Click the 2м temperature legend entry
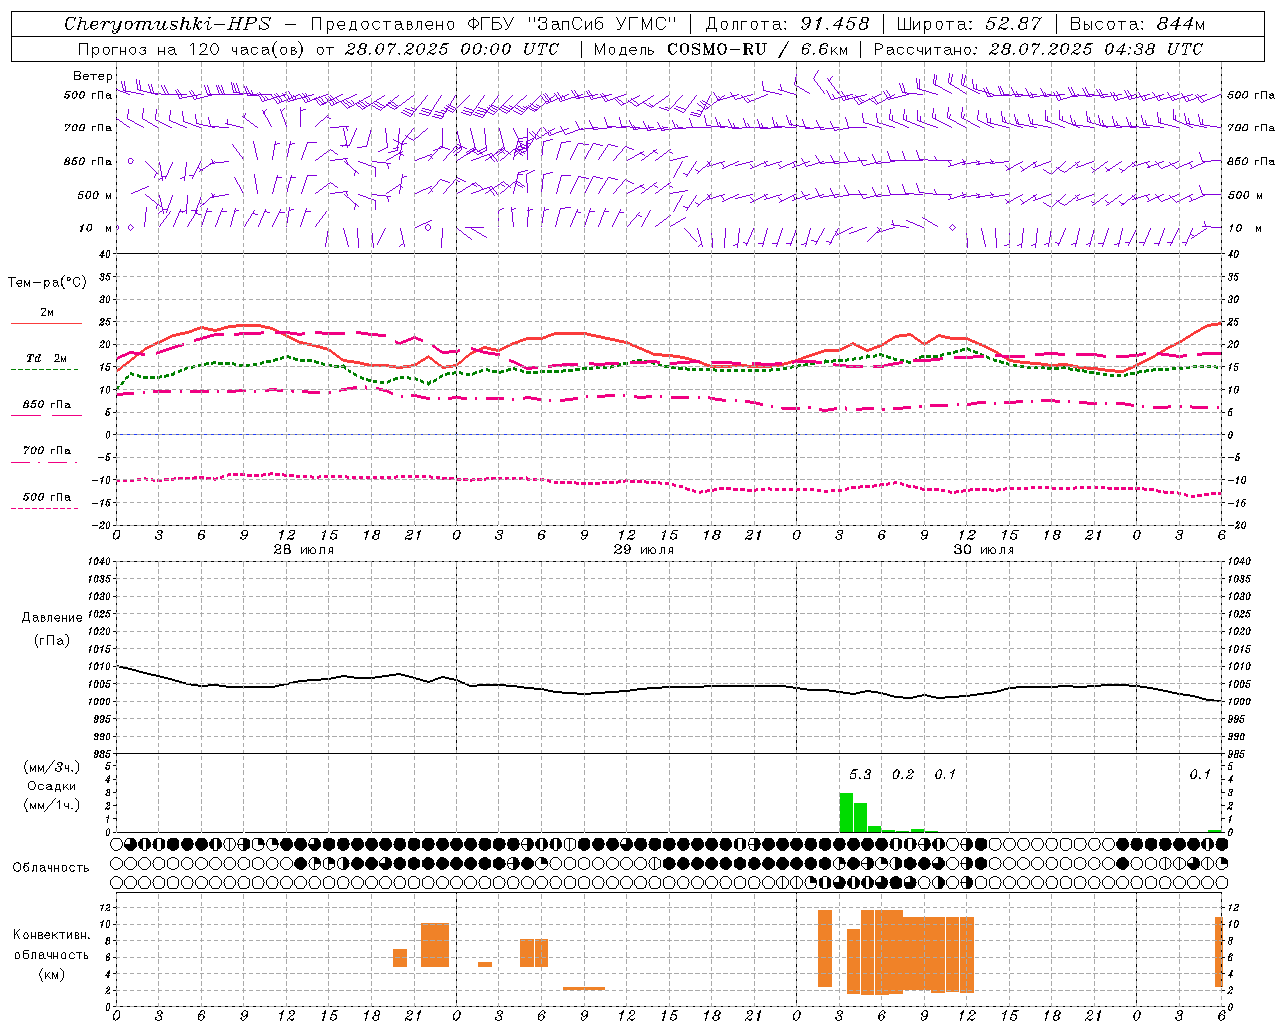The height and width of the screenshot is (1024, 1280). tap(47, 313)
